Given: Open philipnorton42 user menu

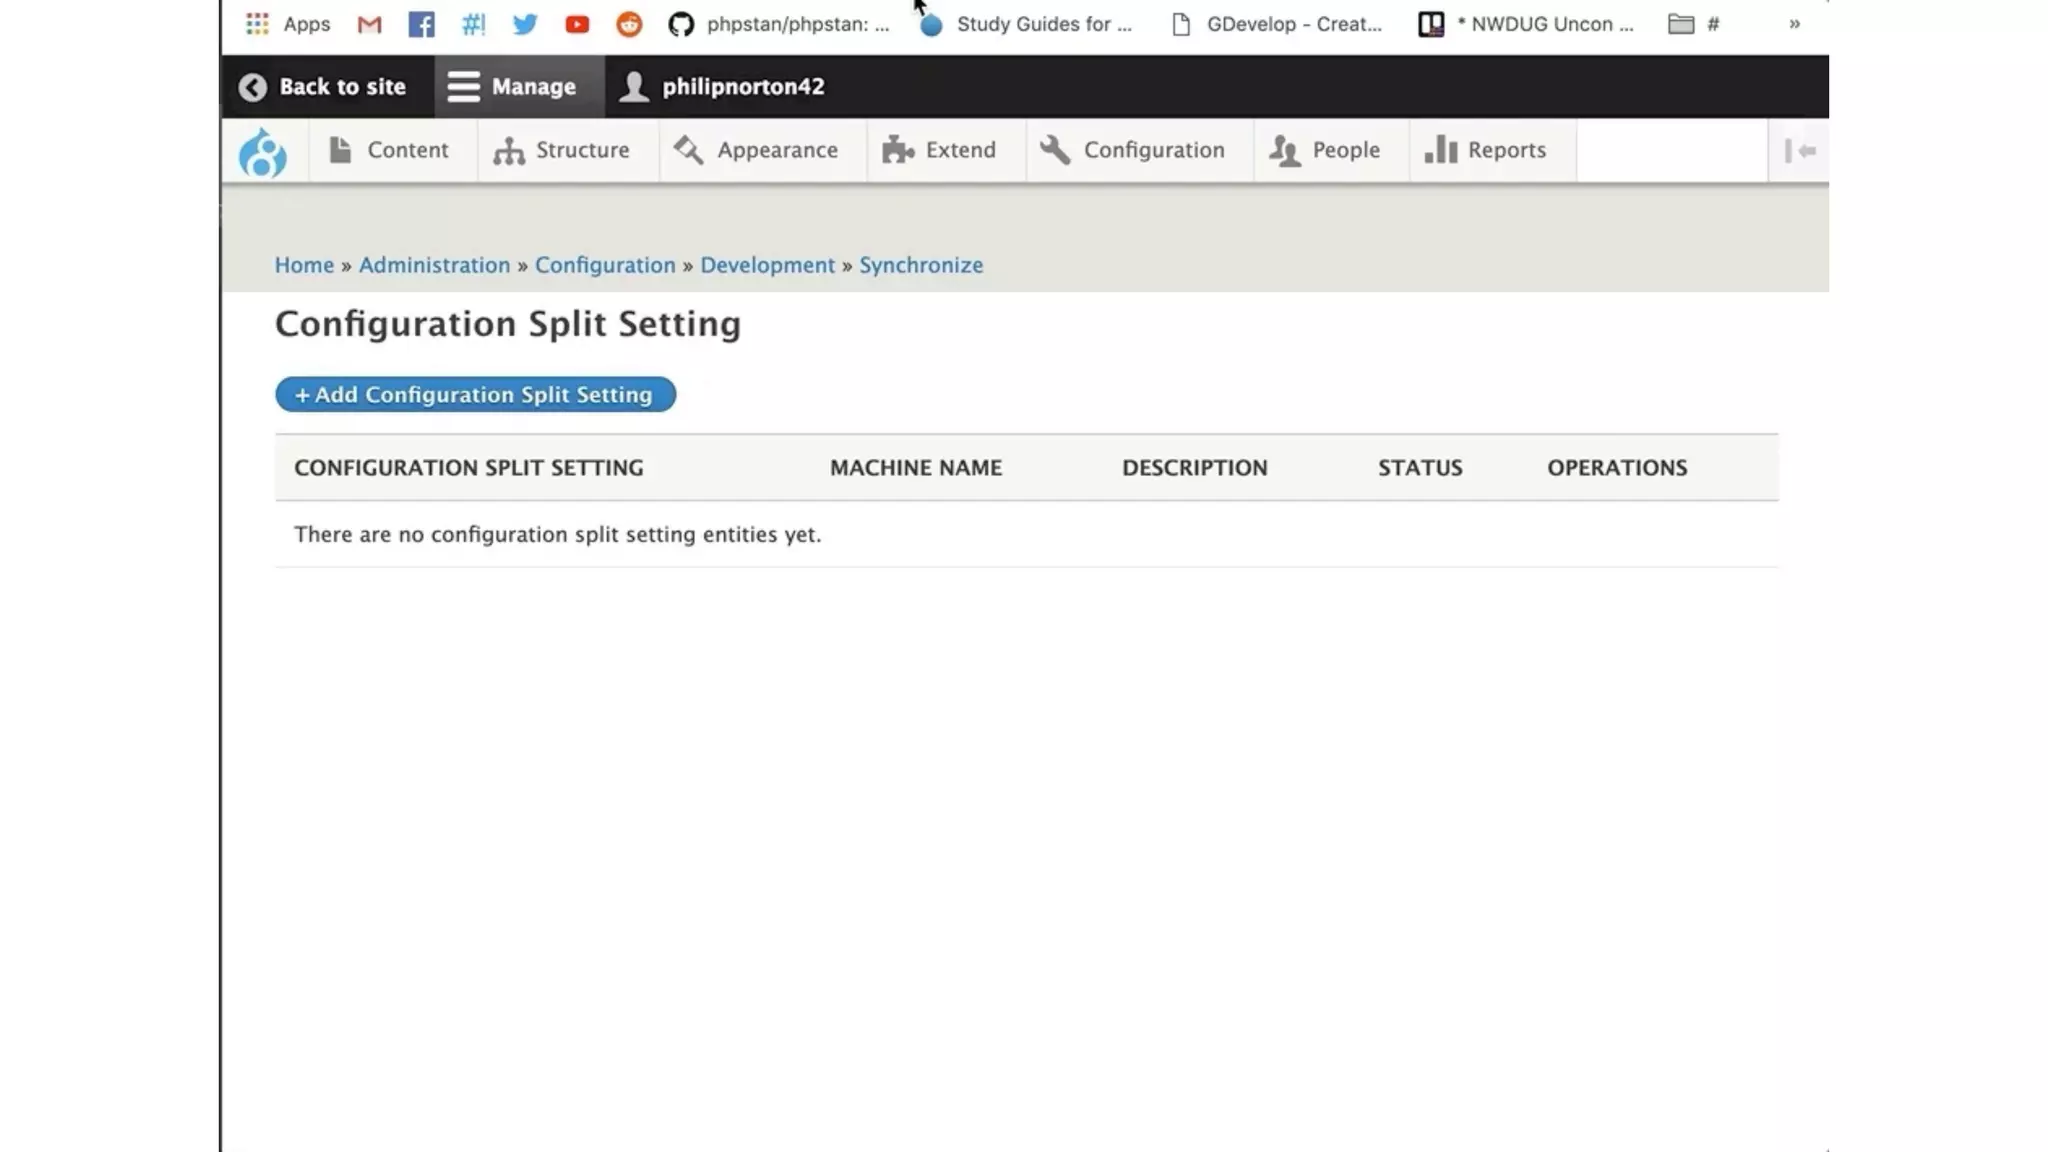Looking at the screenshot, I should pos(722,87).
